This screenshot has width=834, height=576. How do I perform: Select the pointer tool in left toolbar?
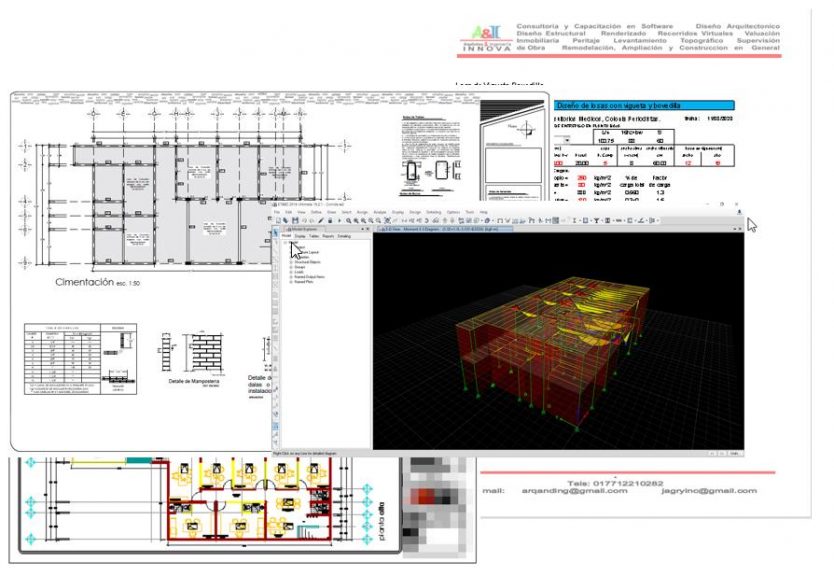[x=277, y=234]
